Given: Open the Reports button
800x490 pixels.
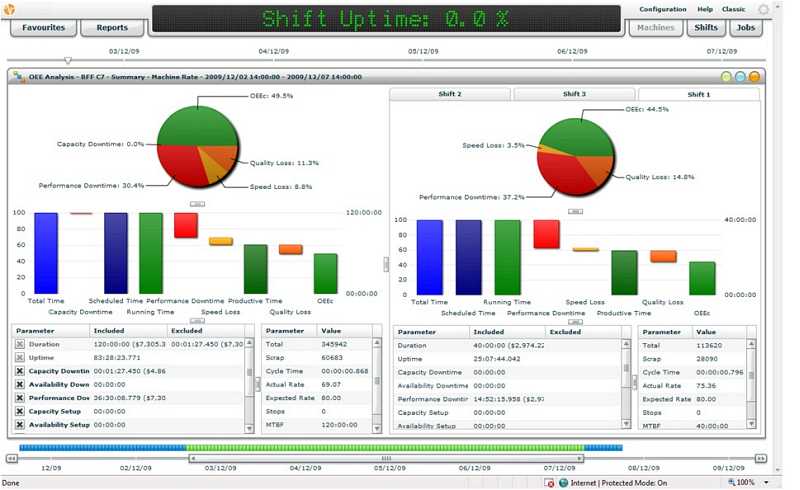Looking at the screenshot, I should [x=112, y=28].
